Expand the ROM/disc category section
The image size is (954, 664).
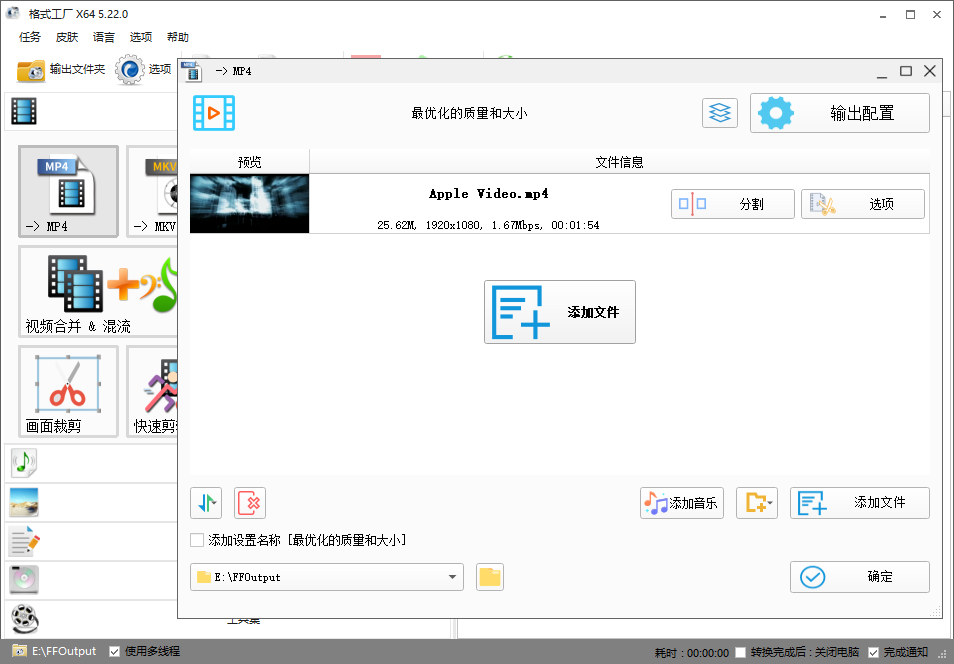[x=24, y=580]
